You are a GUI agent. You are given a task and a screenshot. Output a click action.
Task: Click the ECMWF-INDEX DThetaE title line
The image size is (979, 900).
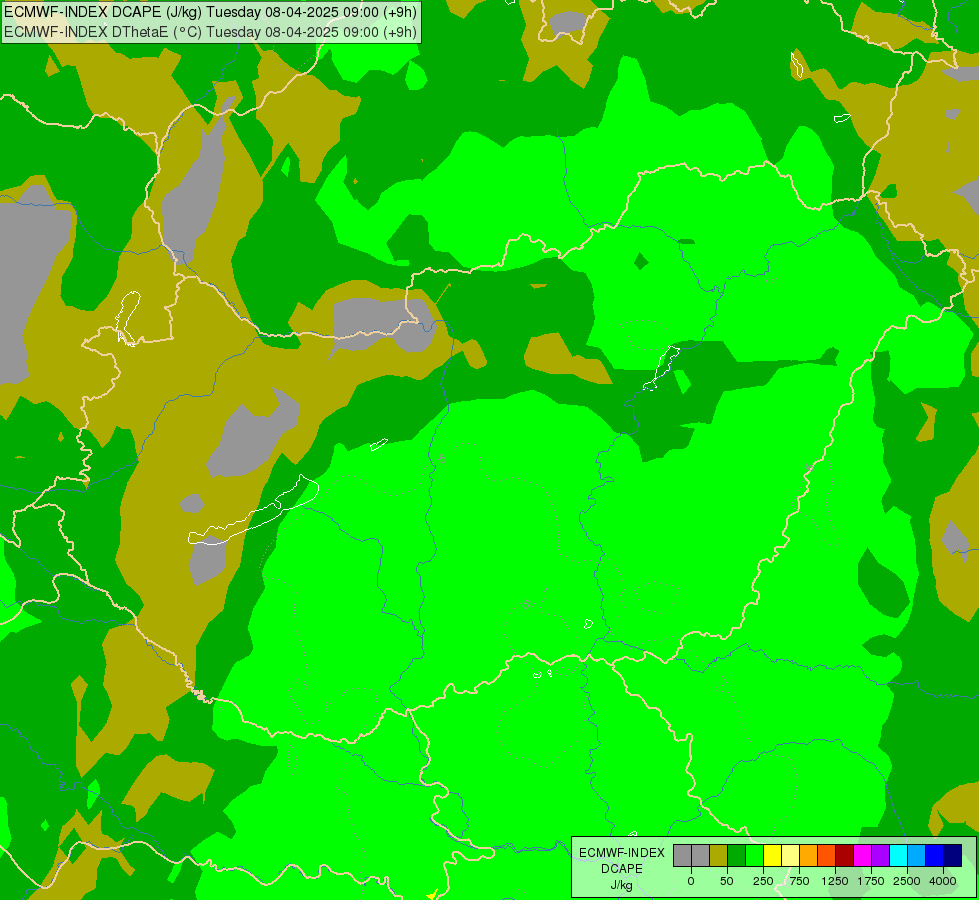tap(210, 31)
